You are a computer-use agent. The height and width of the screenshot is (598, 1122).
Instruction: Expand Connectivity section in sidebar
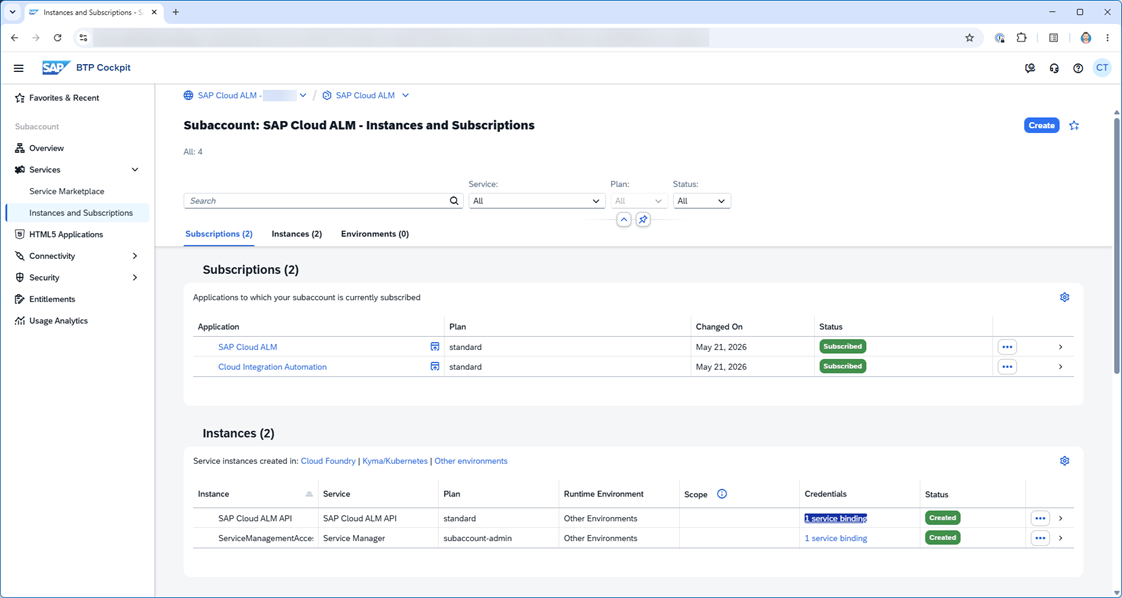pyautogui.click(x=135, y=256)
